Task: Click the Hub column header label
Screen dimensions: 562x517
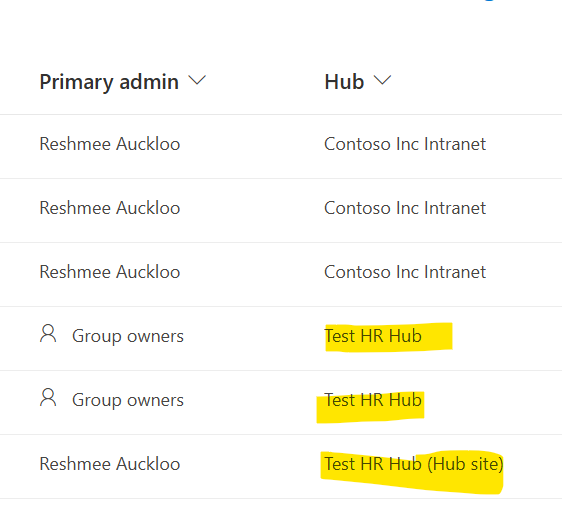Action: click(344, 82)
